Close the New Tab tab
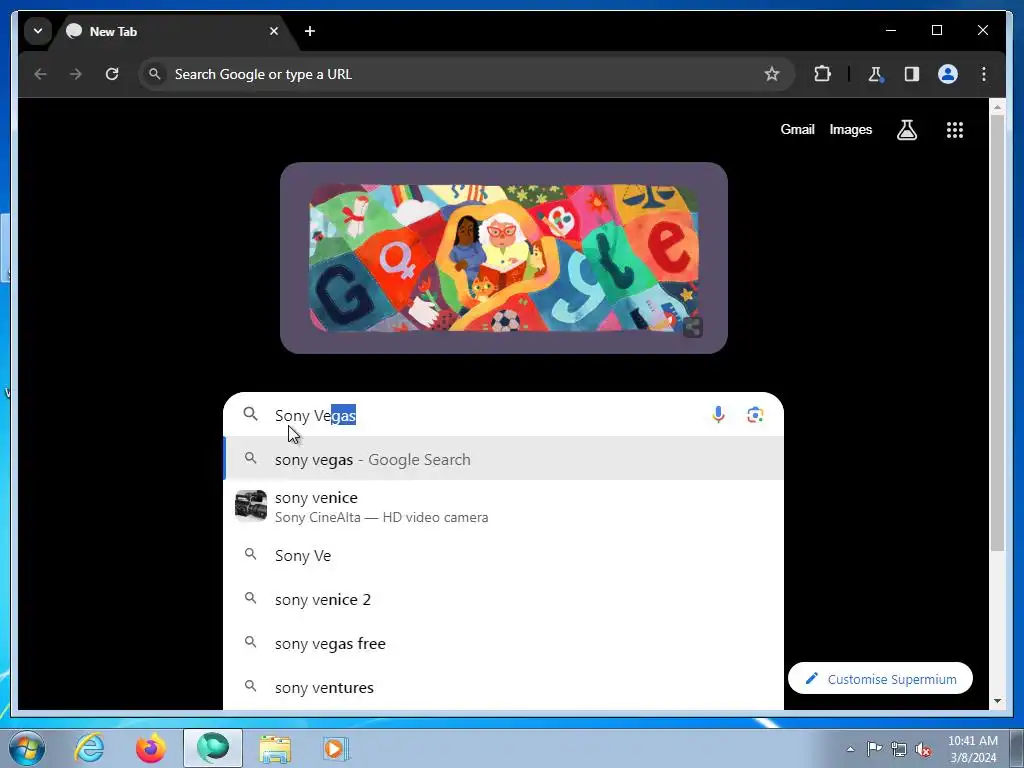This screenshot has width=1024, height=768. coord(274,31)
